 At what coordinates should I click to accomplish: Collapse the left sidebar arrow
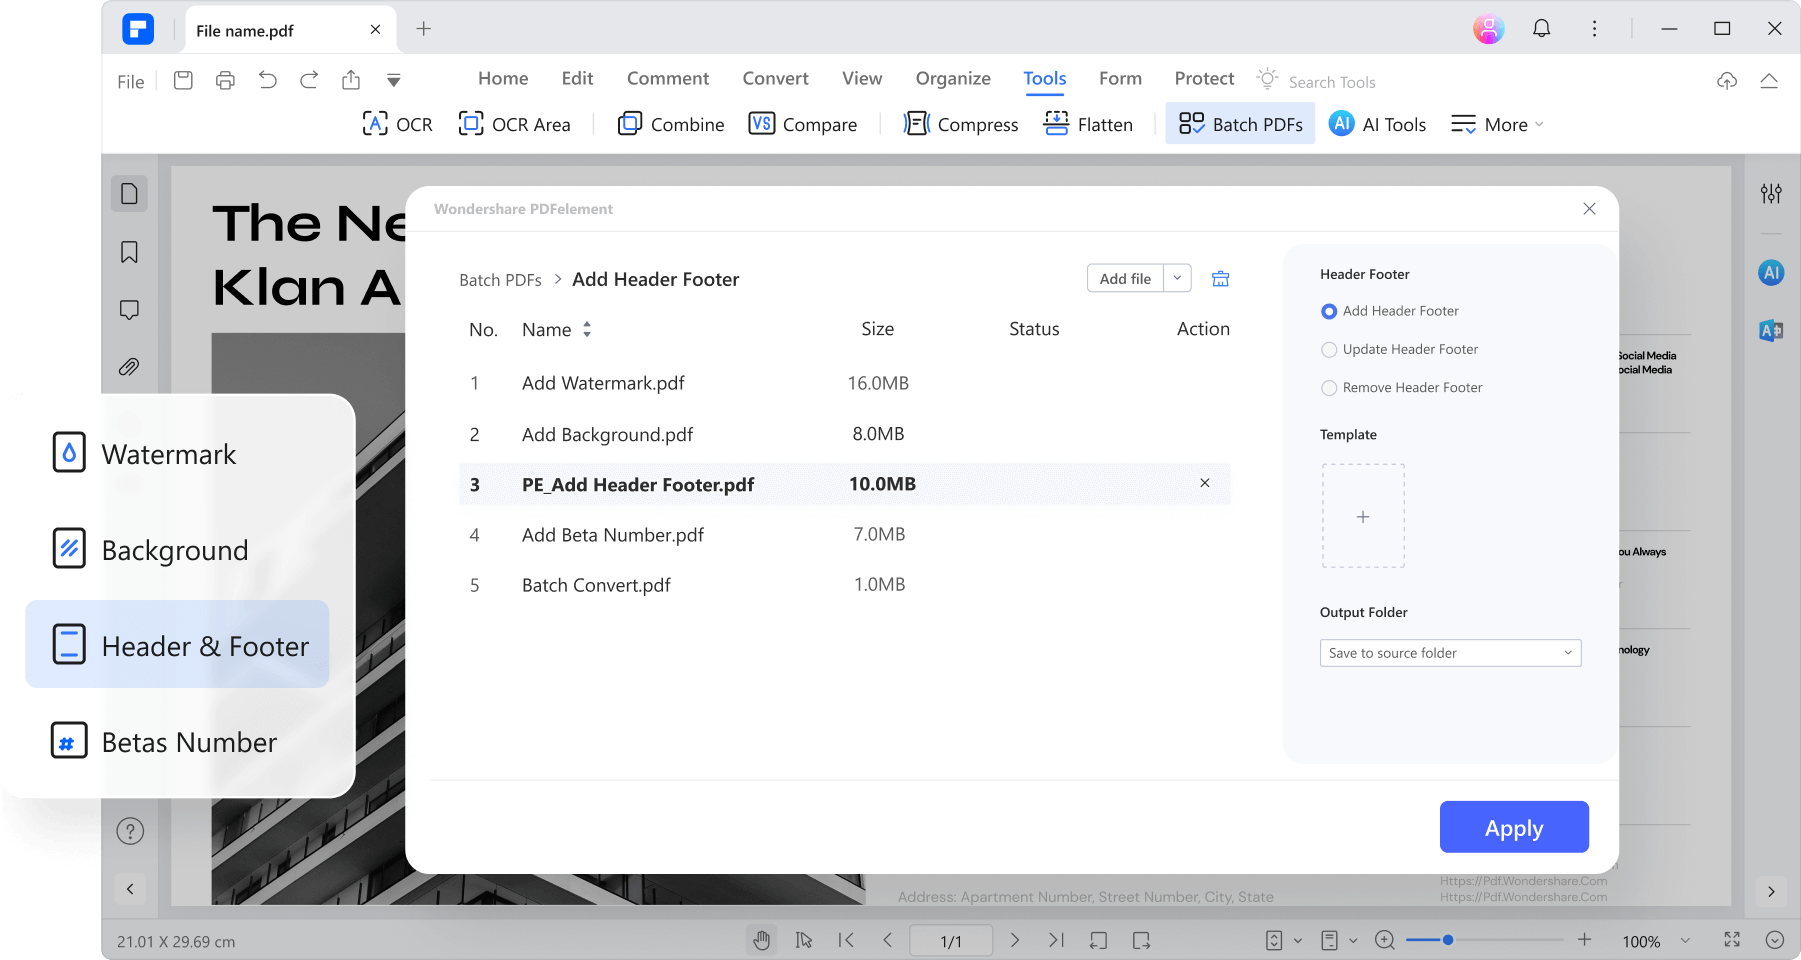(130, 888)
